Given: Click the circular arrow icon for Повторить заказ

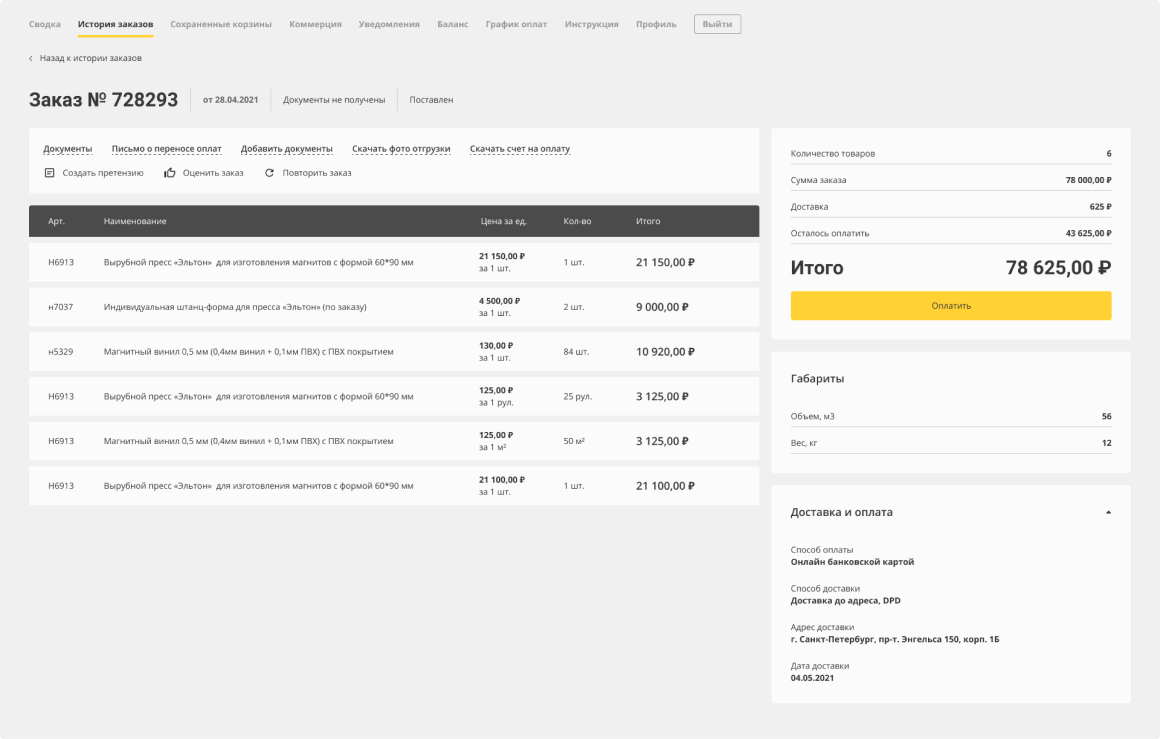Looking at the screenshot, I should (269, 173).
